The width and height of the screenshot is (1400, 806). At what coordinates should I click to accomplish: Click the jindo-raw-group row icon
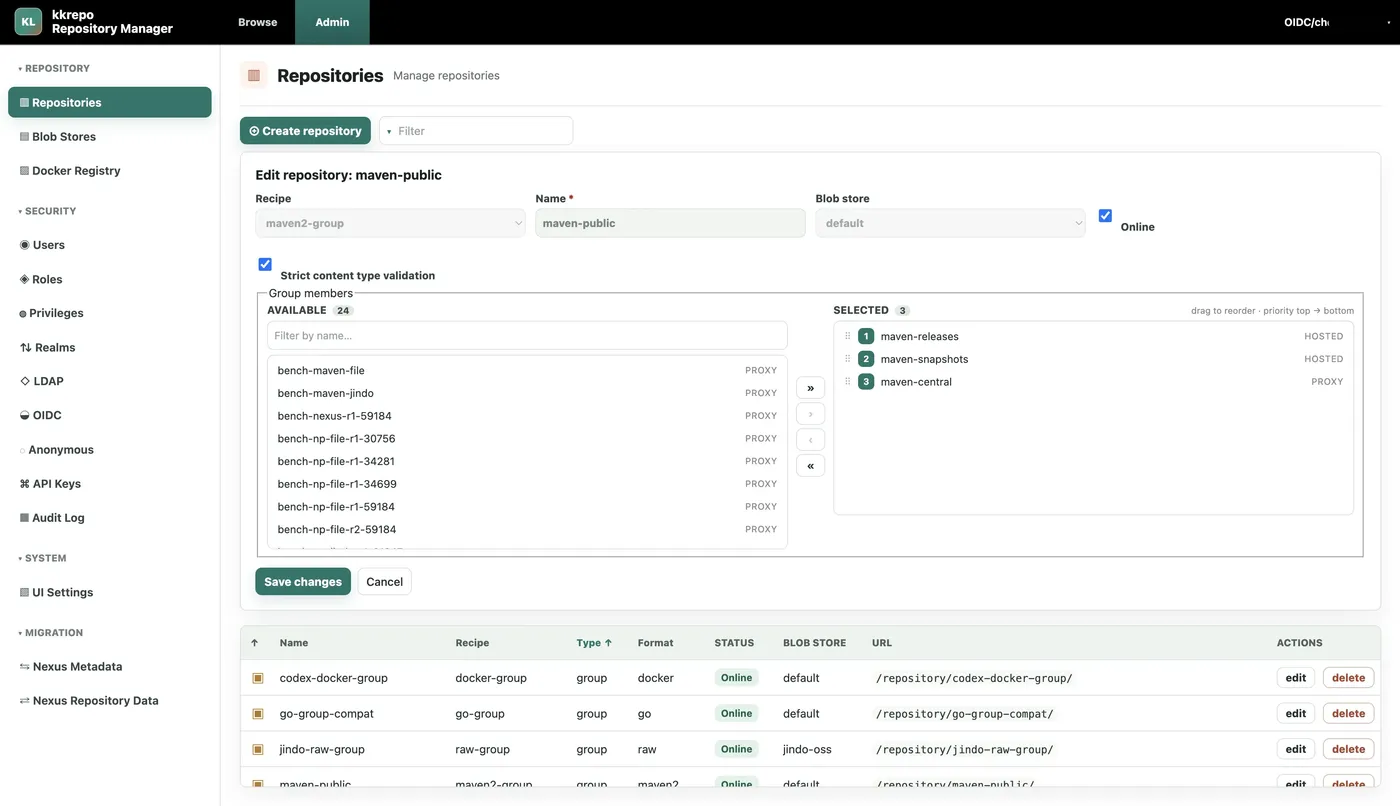[x=258, y=749]
